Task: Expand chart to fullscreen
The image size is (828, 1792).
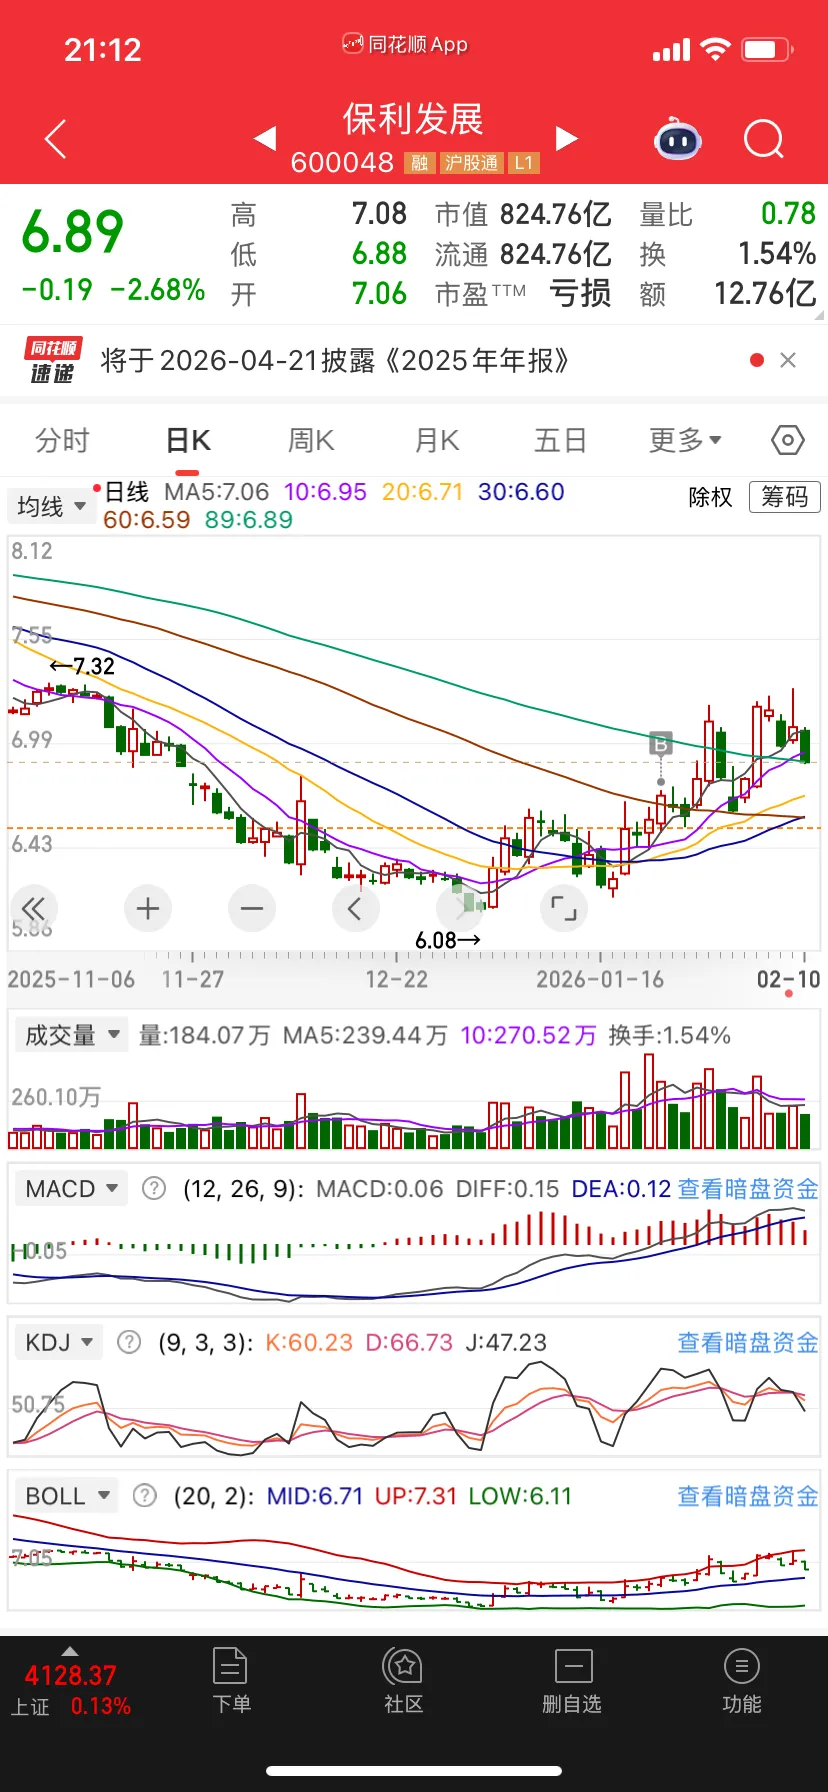Action: point(564,908)
